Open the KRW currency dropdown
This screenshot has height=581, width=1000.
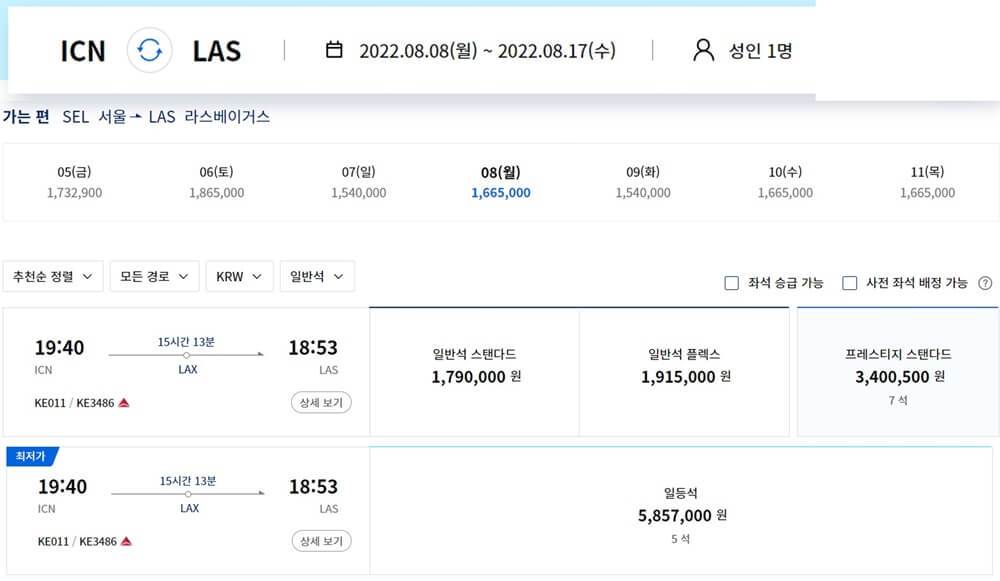(239, 276)
